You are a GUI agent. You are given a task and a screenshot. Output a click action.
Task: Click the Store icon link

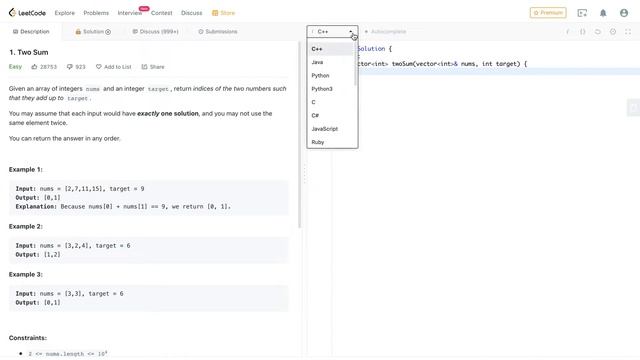pyautogui.click(x=223, y=13)
